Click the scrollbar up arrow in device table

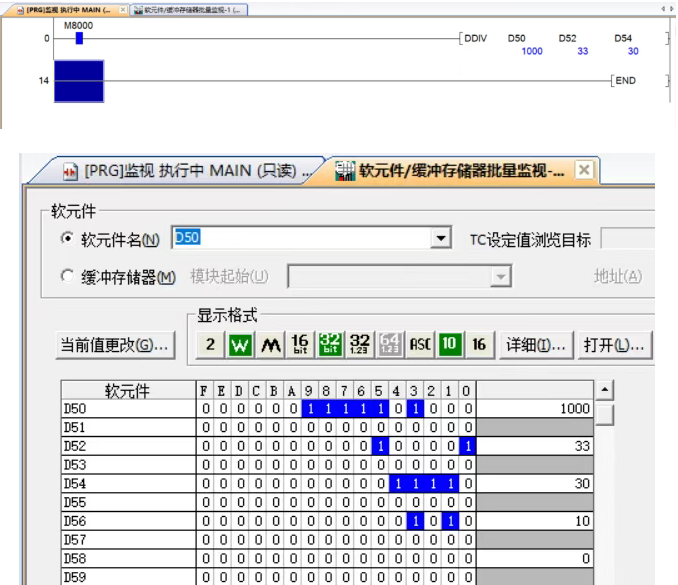coord(604,390)
